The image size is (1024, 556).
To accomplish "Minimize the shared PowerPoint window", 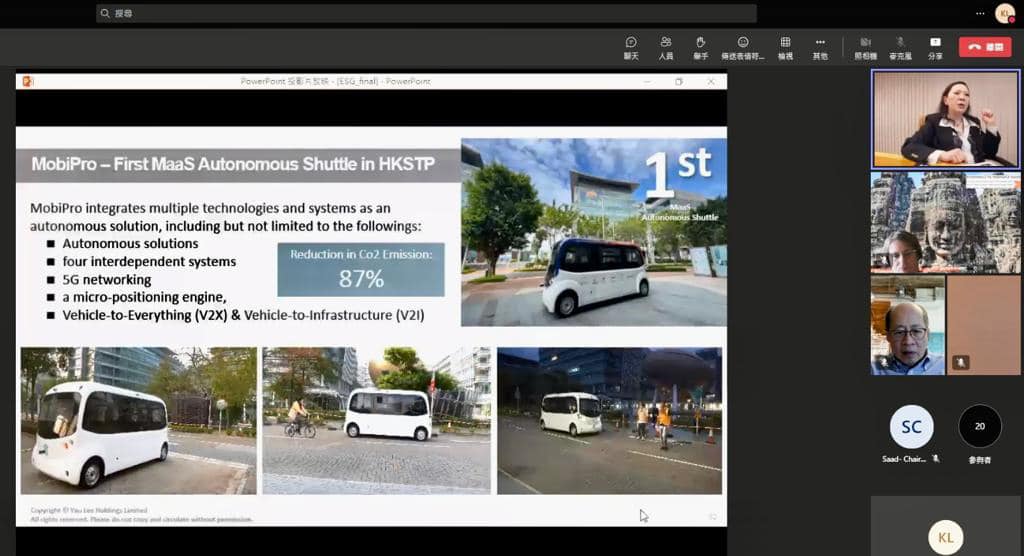I will click(647, 81).
